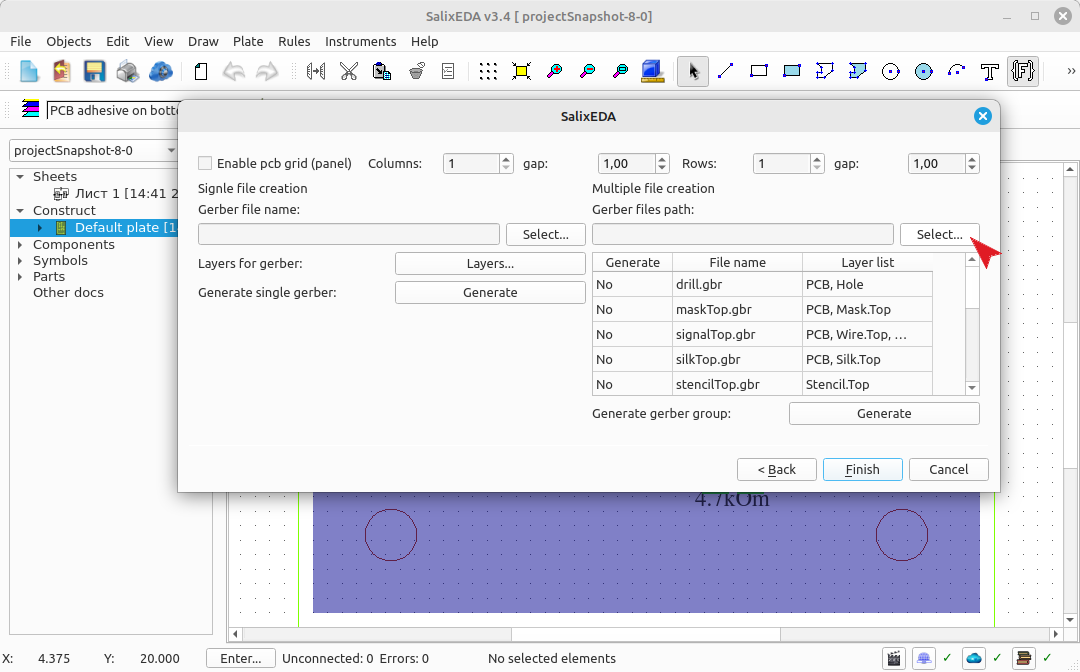Click the Enter... button in status bar
This screenshot has width=1080, height=672.
(241, 659)
